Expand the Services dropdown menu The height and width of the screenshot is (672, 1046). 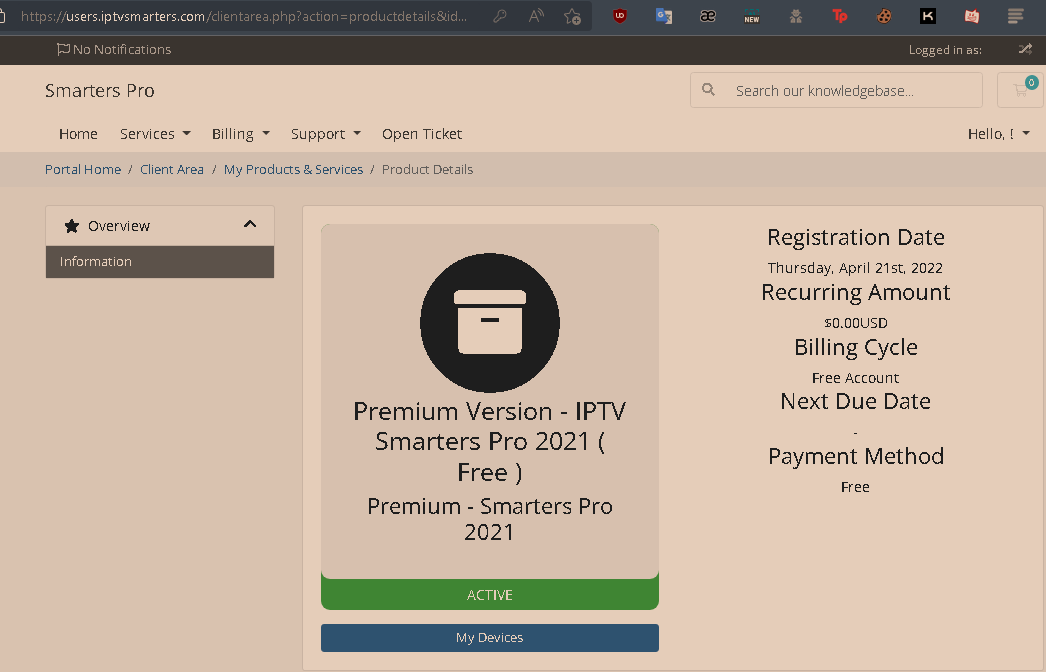click(x=155, y=133)
